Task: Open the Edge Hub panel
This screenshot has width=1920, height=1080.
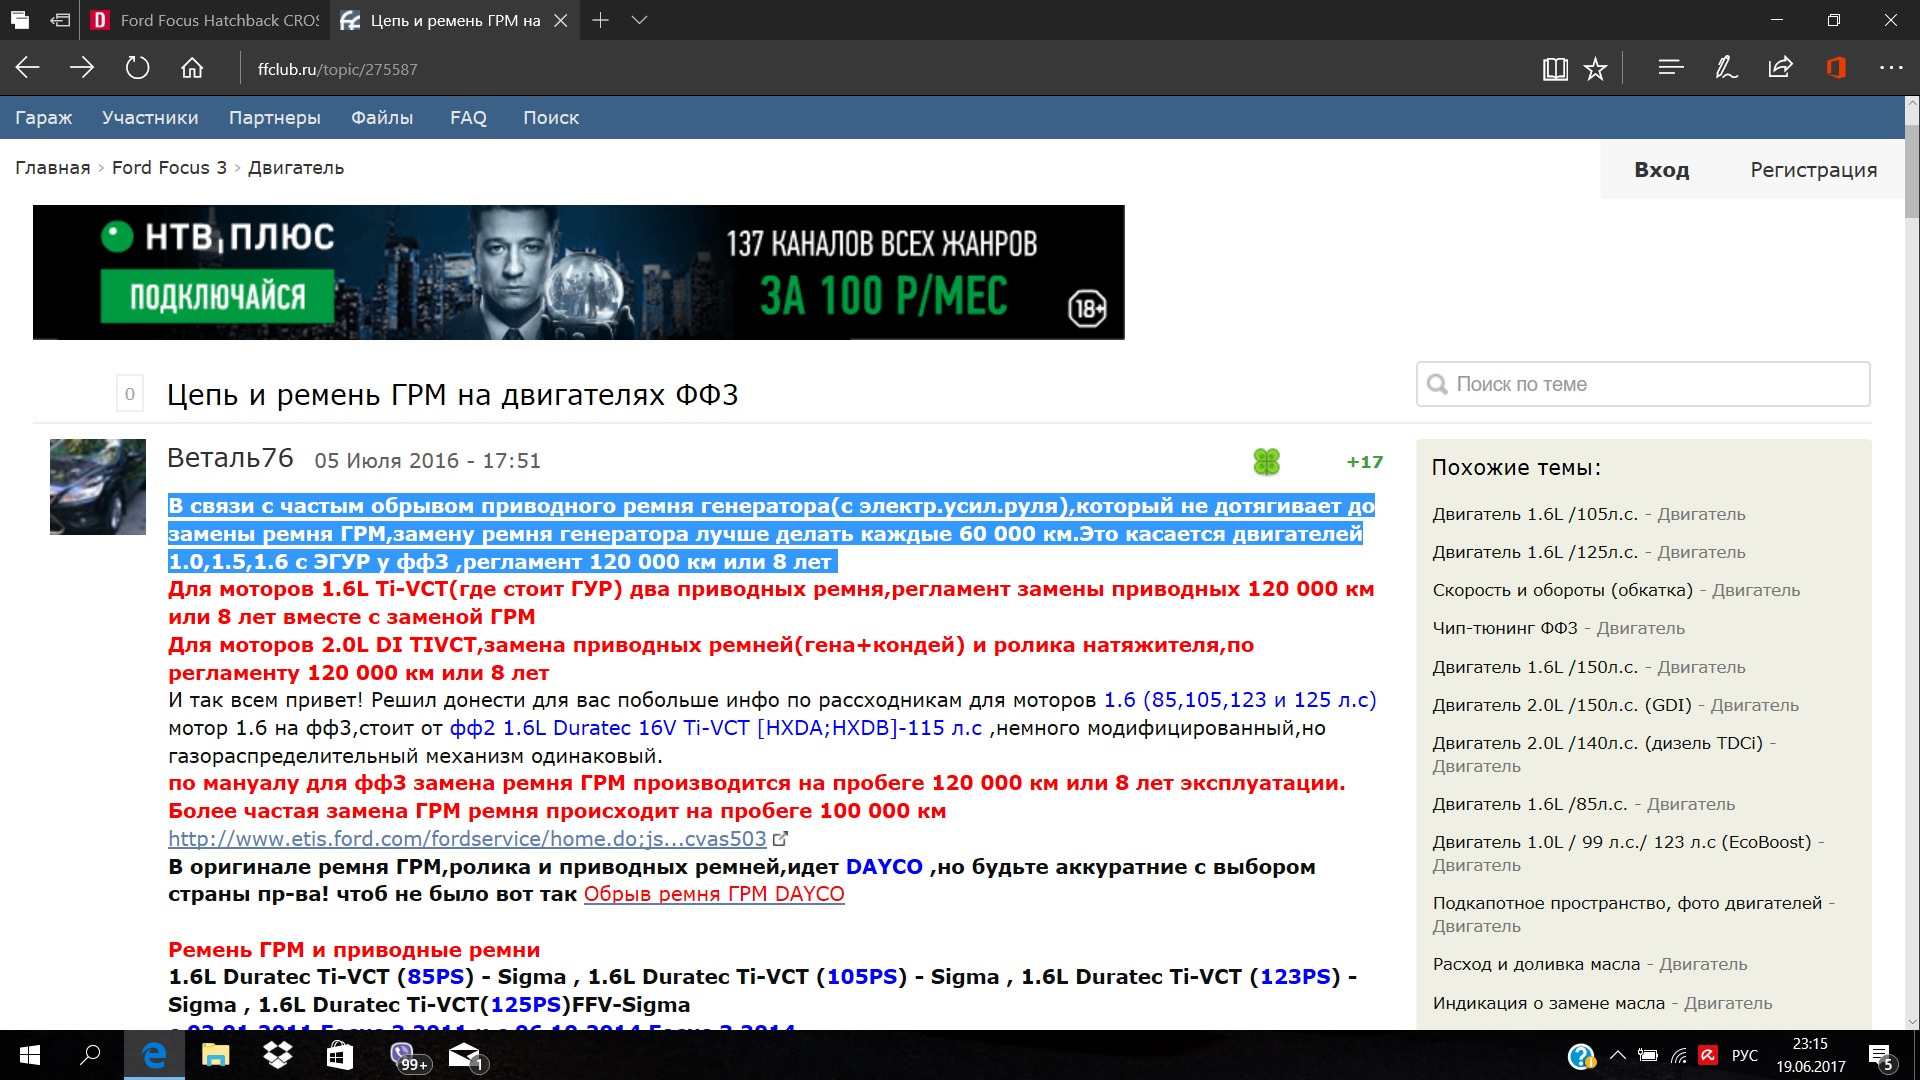Action: click(1670, 68)
